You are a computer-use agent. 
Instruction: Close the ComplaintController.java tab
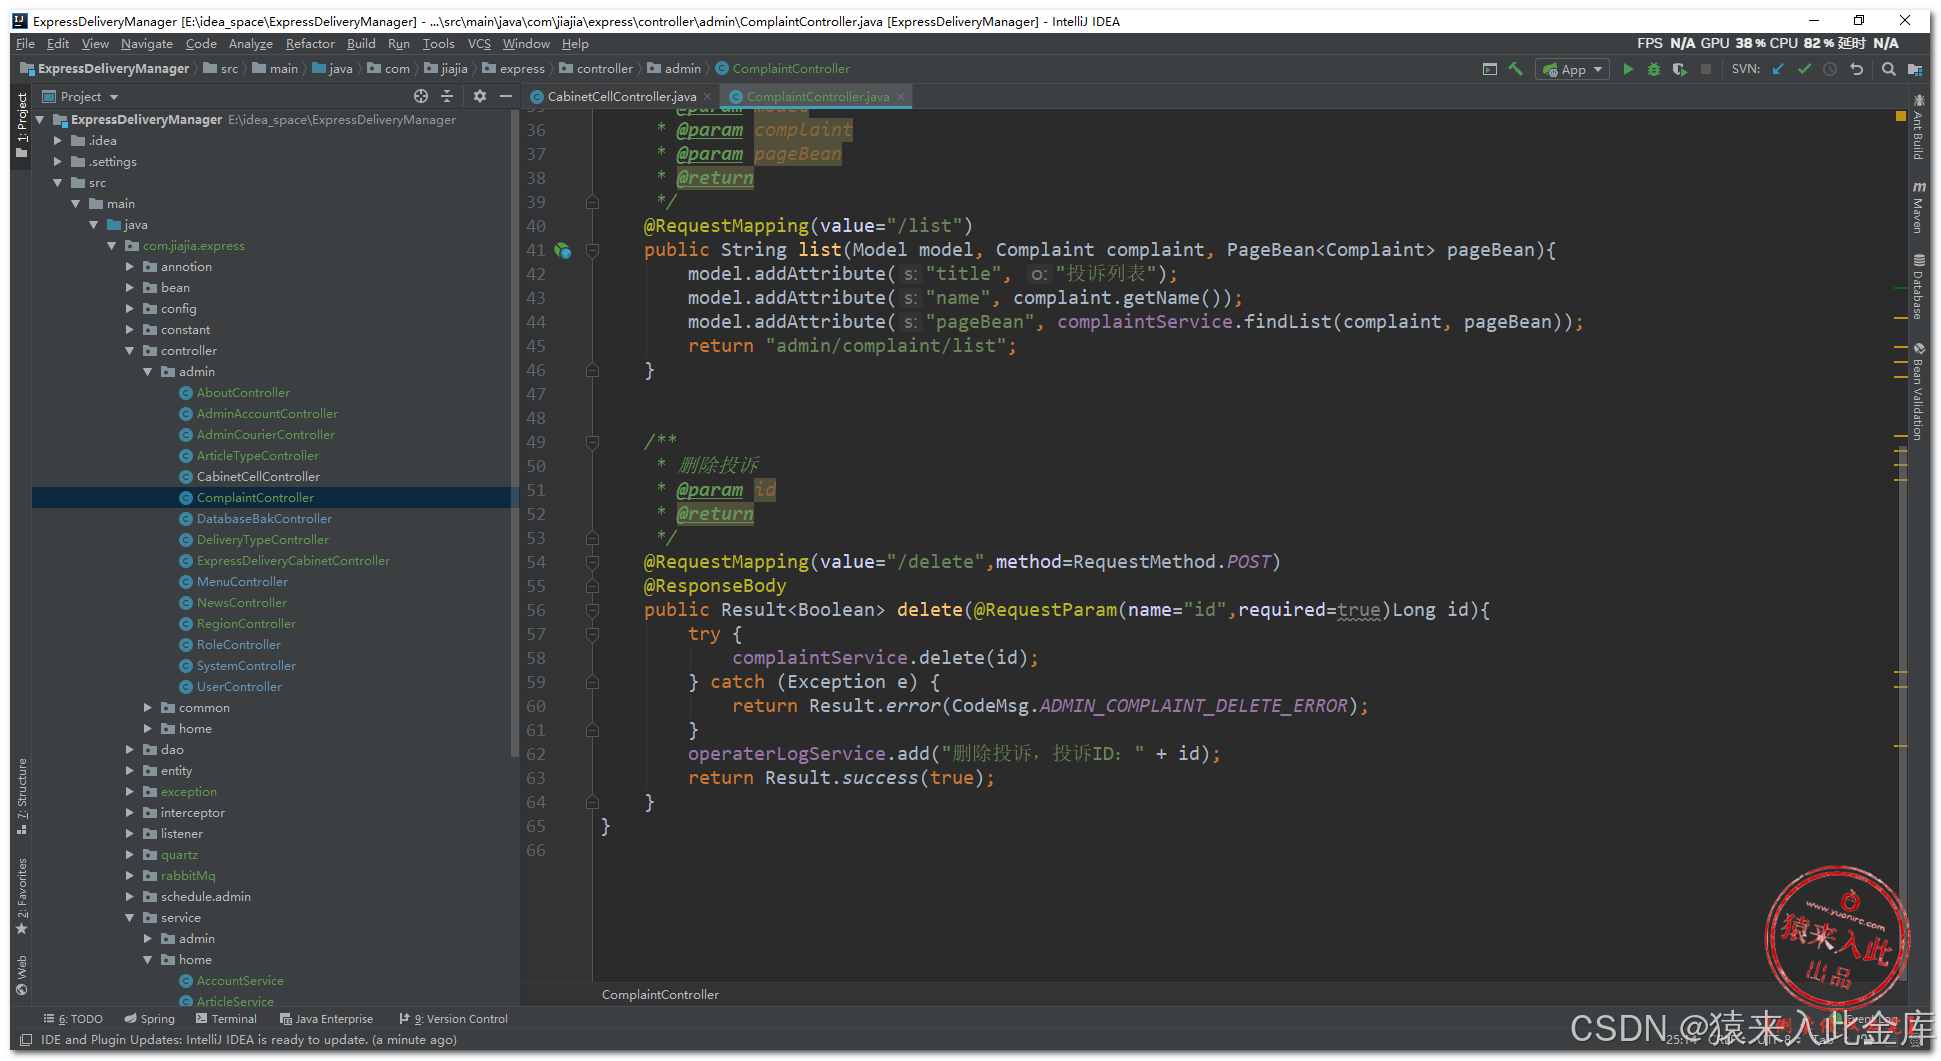pyautogui.click(x=900, y=97)
